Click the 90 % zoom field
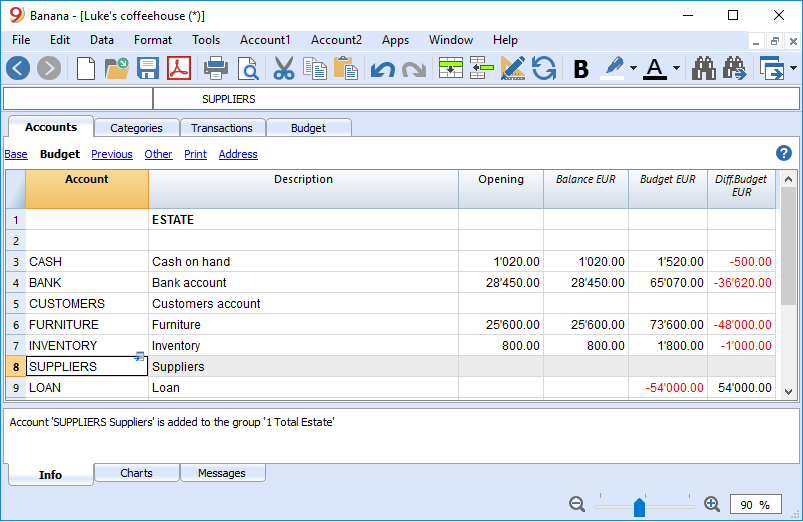The width and height of the screenshot is (803, 522). tap(756, 505)
